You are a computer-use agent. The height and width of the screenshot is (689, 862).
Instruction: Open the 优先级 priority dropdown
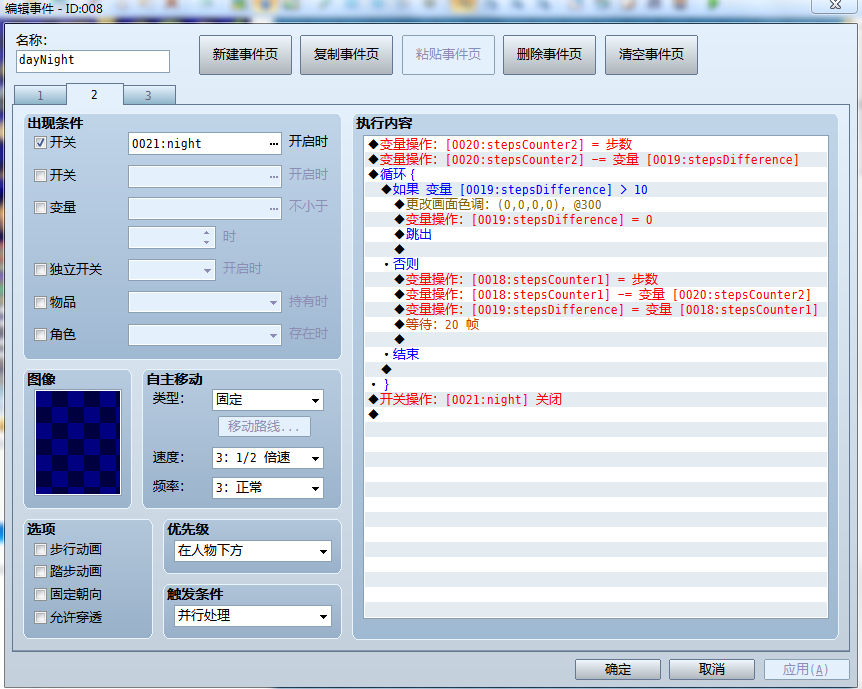tap(253, 551)
